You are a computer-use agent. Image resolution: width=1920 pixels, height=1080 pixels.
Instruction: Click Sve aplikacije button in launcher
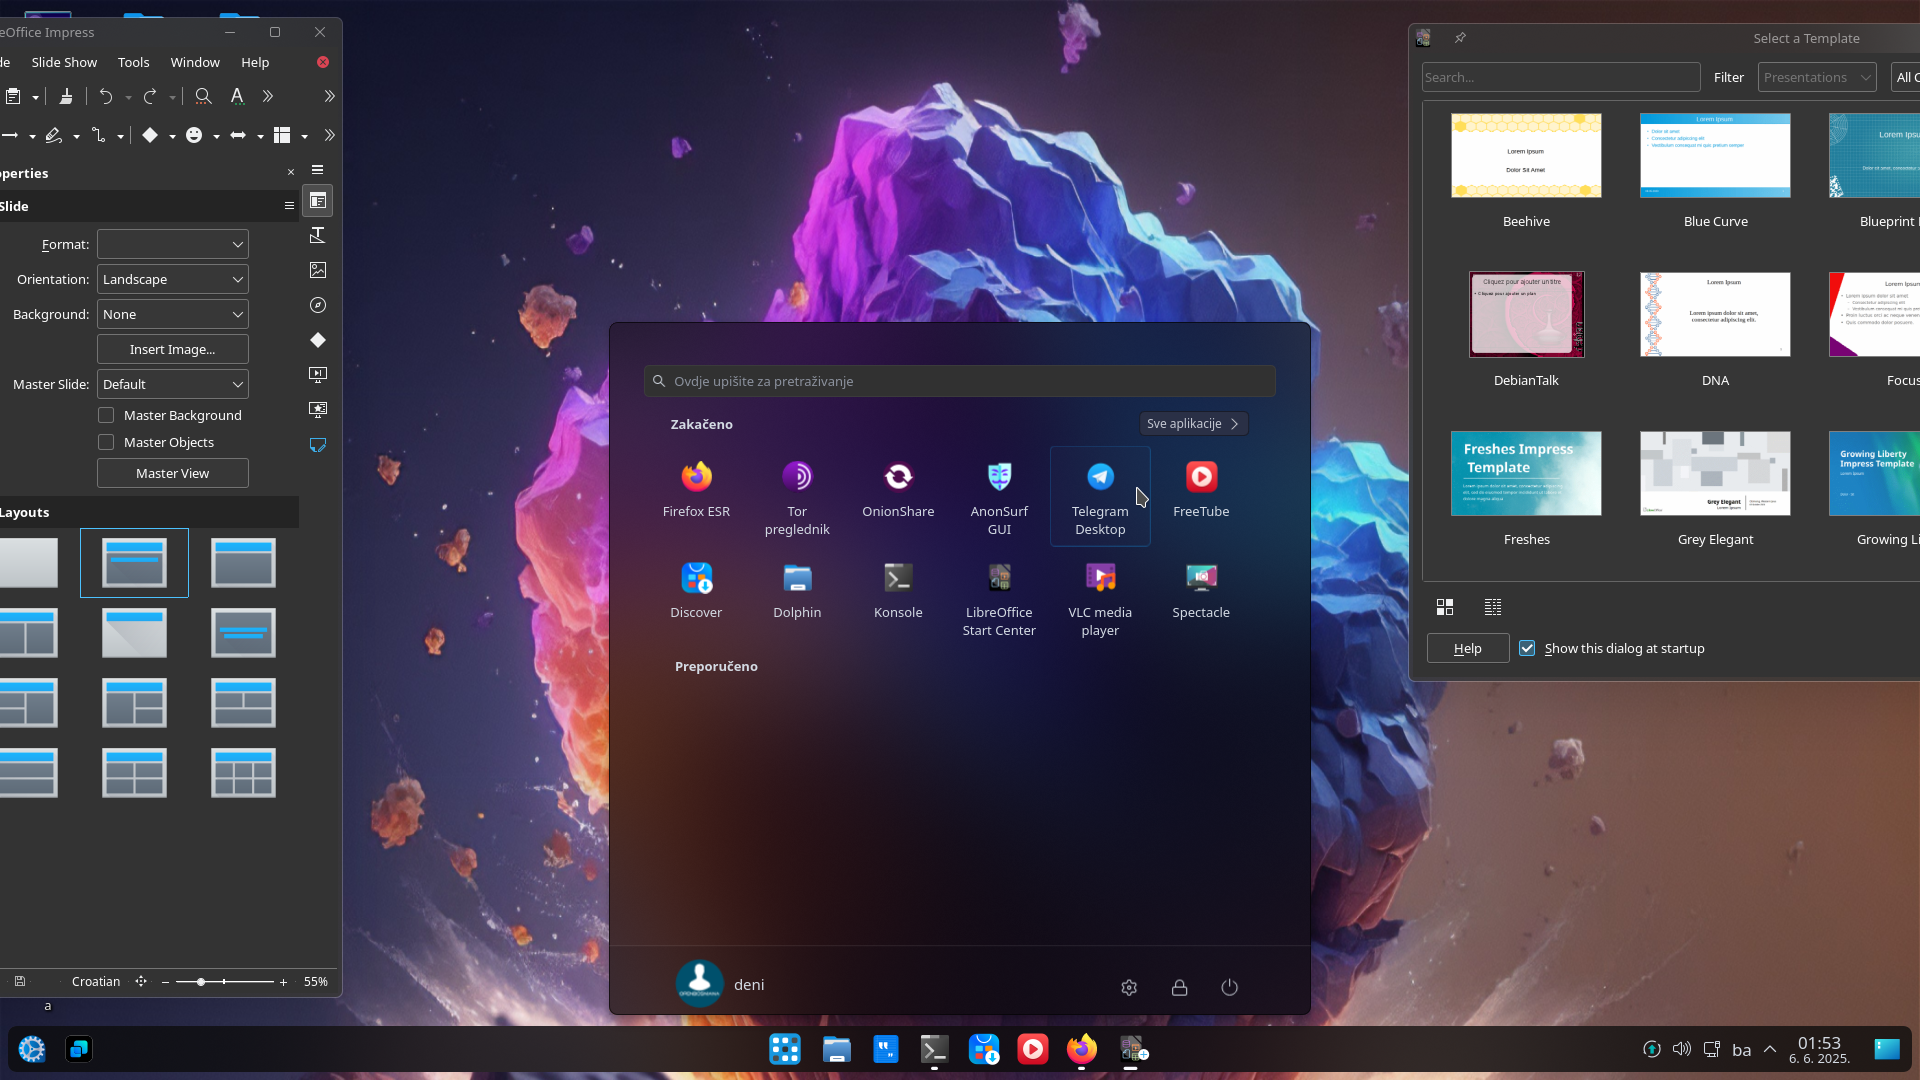click(1193, 424)
